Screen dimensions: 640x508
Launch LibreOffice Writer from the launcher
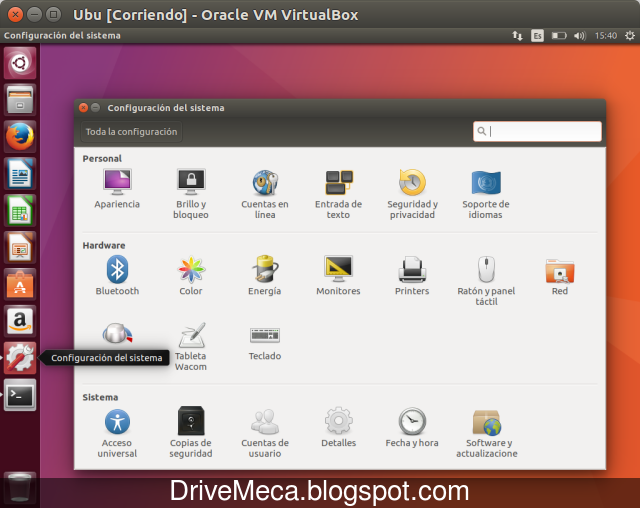coord(20,173)
